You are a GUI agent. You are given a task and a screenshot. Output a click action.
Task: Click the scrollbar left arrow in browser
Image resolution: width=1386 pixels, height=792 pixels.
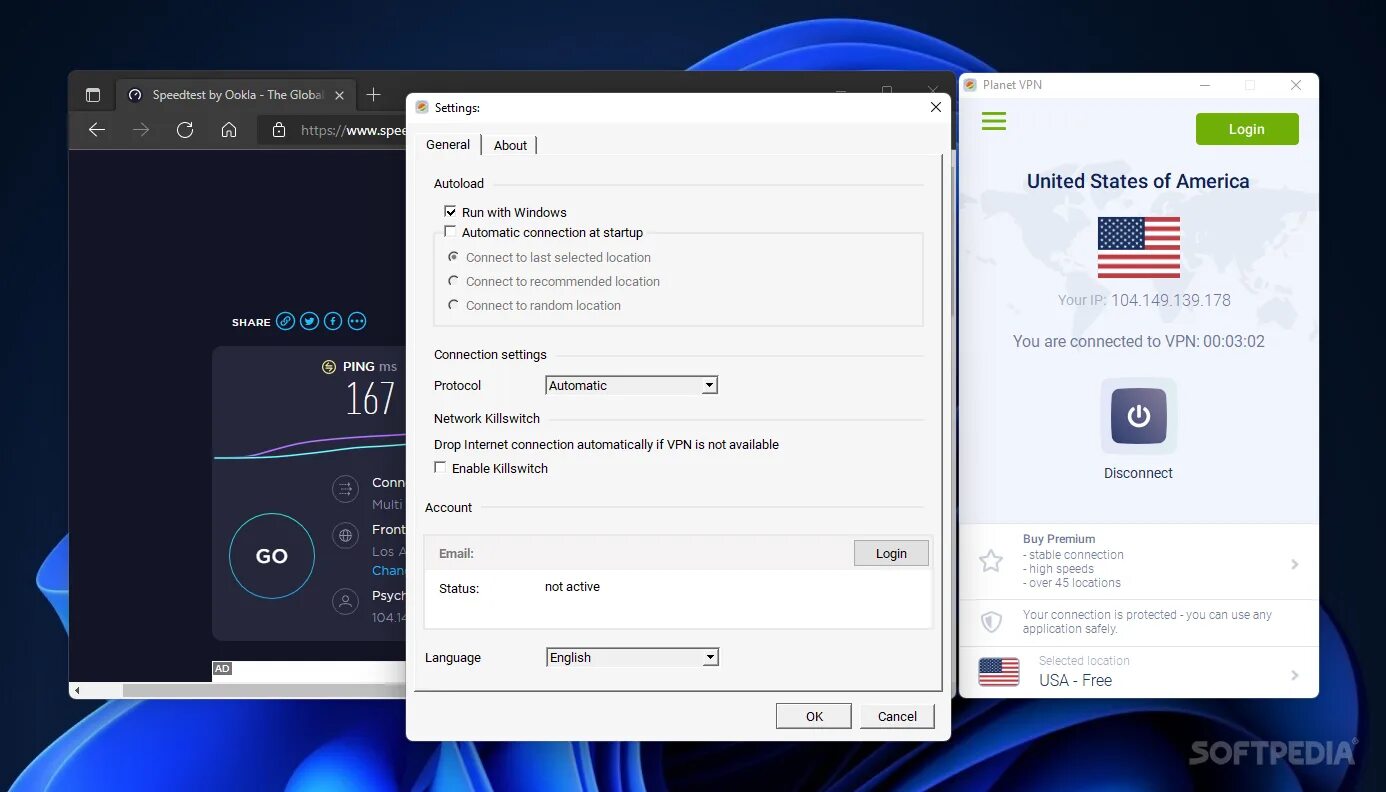pos(77,690)
